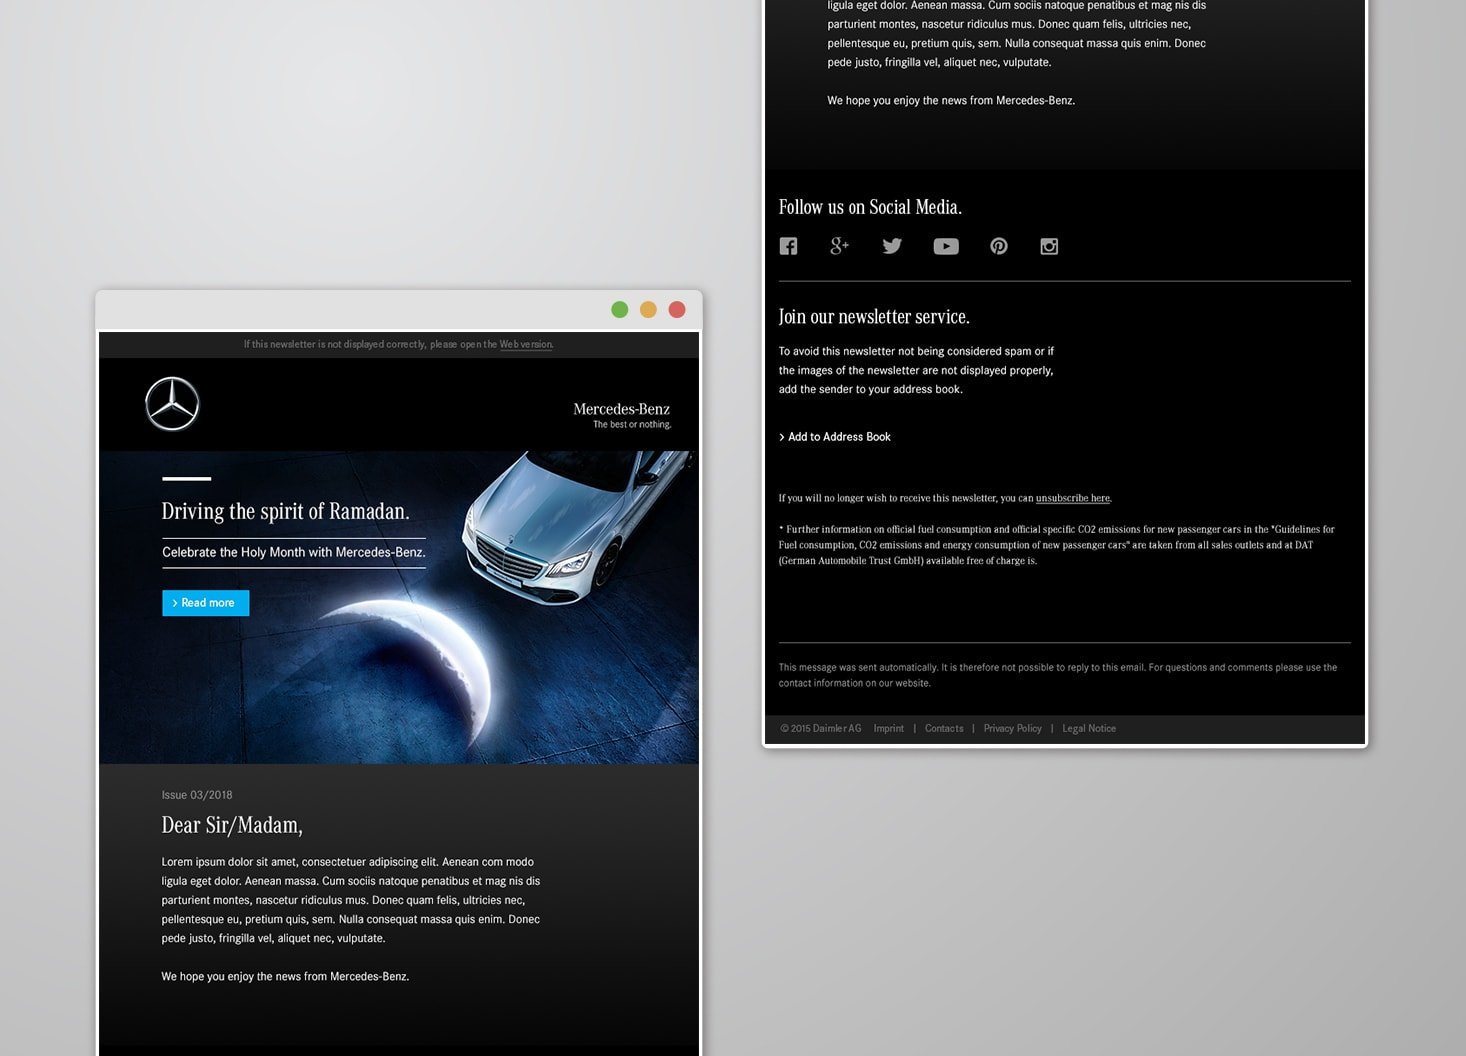Click the Mercedes-Benz star logo
Image resolution: width=1466 pixels, height=1056 pixels.
pos(172,404)
